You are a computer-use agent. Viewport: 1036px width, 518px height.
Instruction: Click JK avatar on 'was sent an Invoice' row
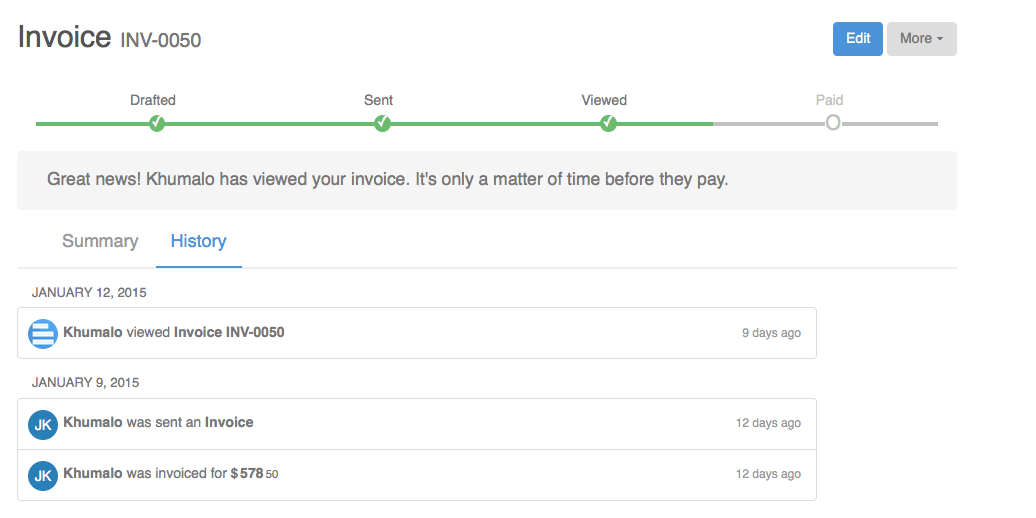click(x=43, y=424)
